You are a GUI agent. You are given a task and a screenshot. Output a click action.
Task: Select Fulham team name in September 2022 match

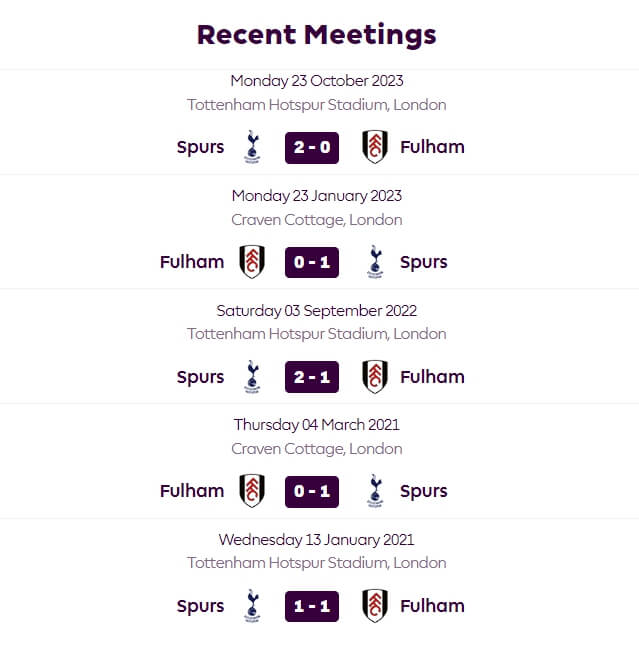point(432,376)
